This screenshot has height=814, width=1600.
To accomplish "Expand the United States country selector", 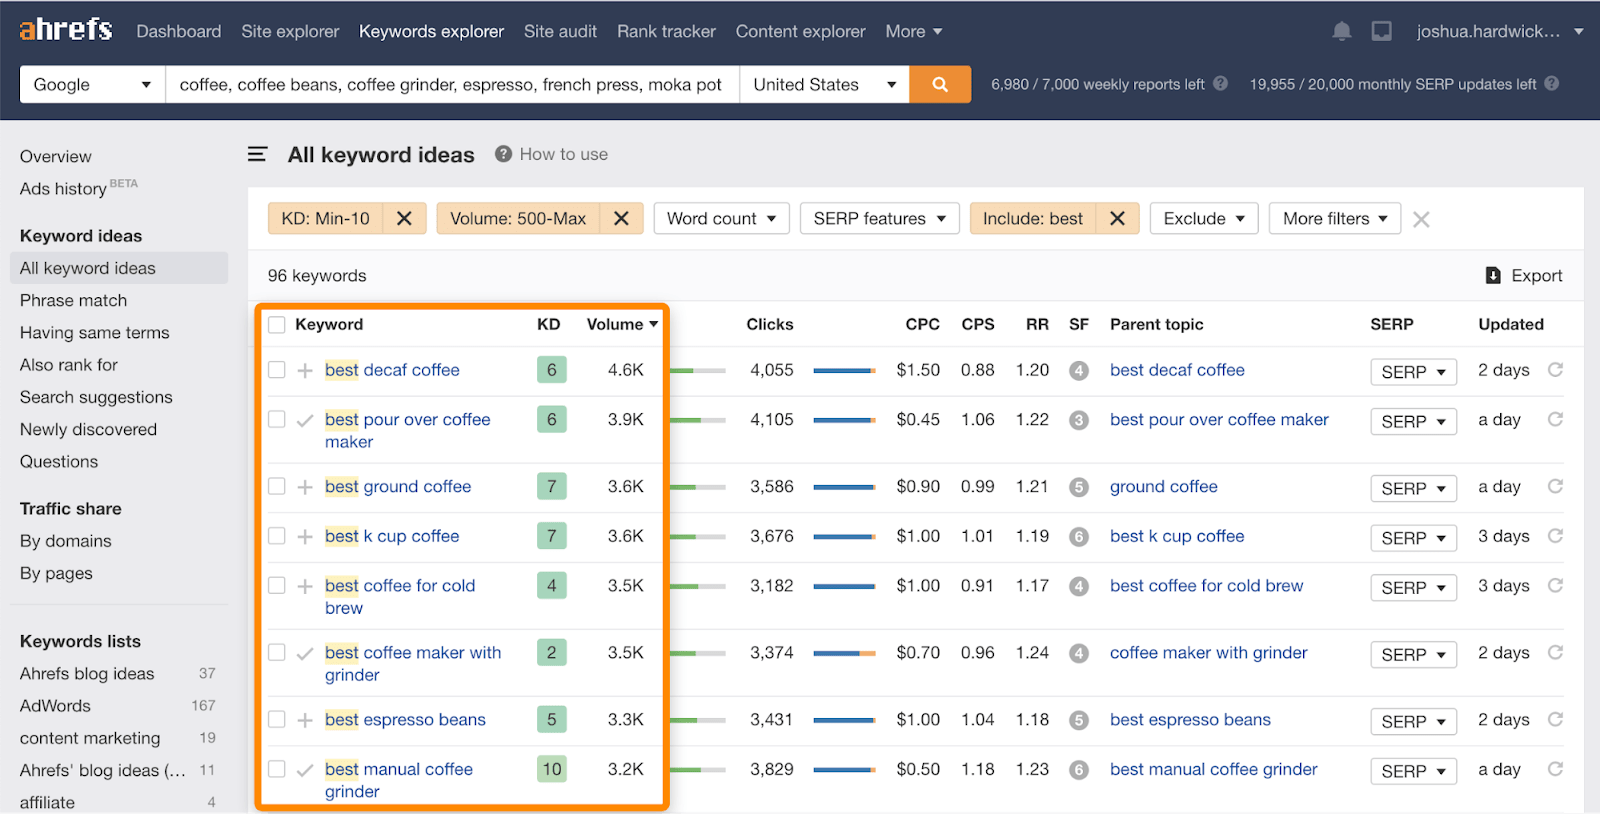I will (x=824, y=85).
